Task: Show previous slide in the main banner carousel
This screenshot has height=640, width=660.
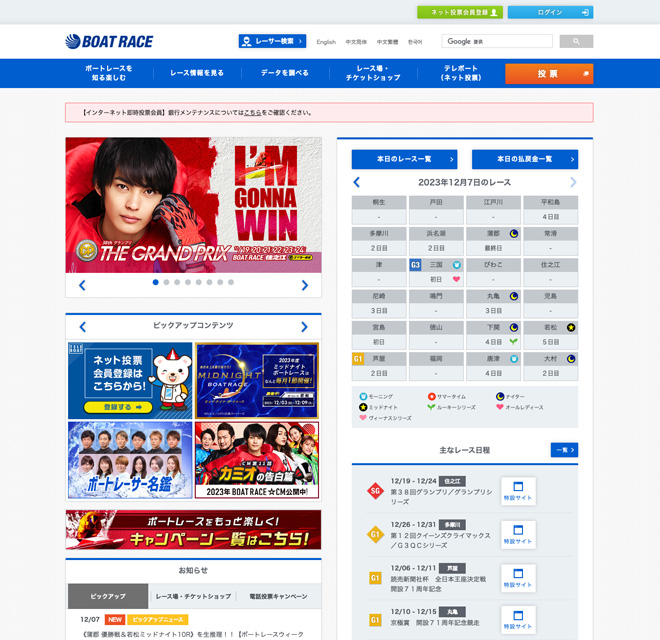Action: click(82, 285)
